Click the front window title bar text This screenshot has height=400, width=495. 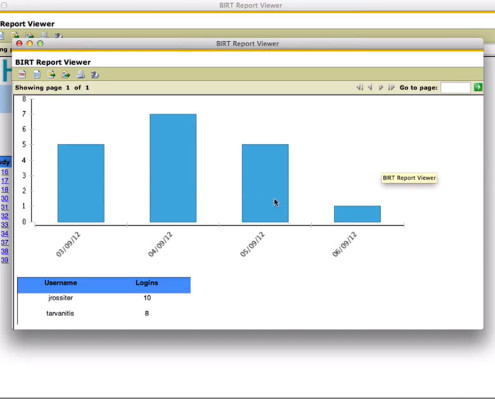click(248, 44)
